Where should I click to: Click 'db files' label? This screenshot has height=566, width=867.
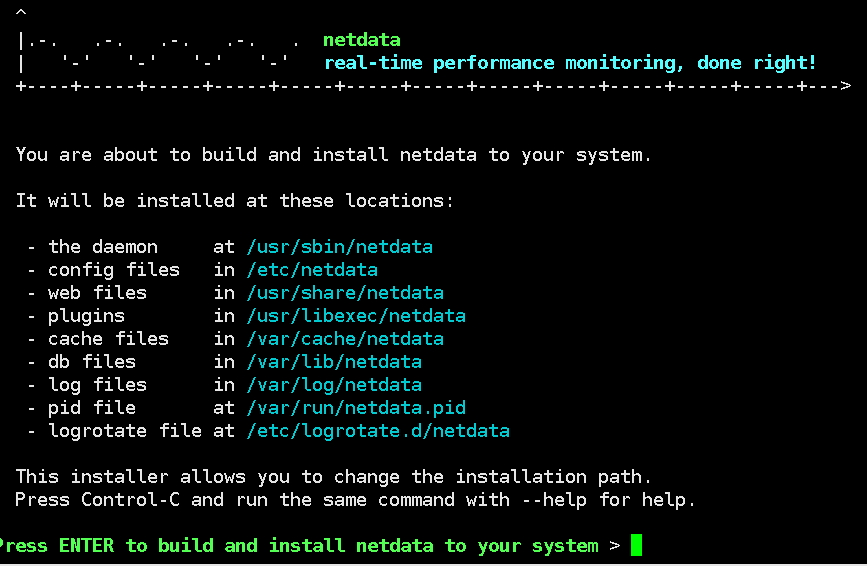pos(92,362)
